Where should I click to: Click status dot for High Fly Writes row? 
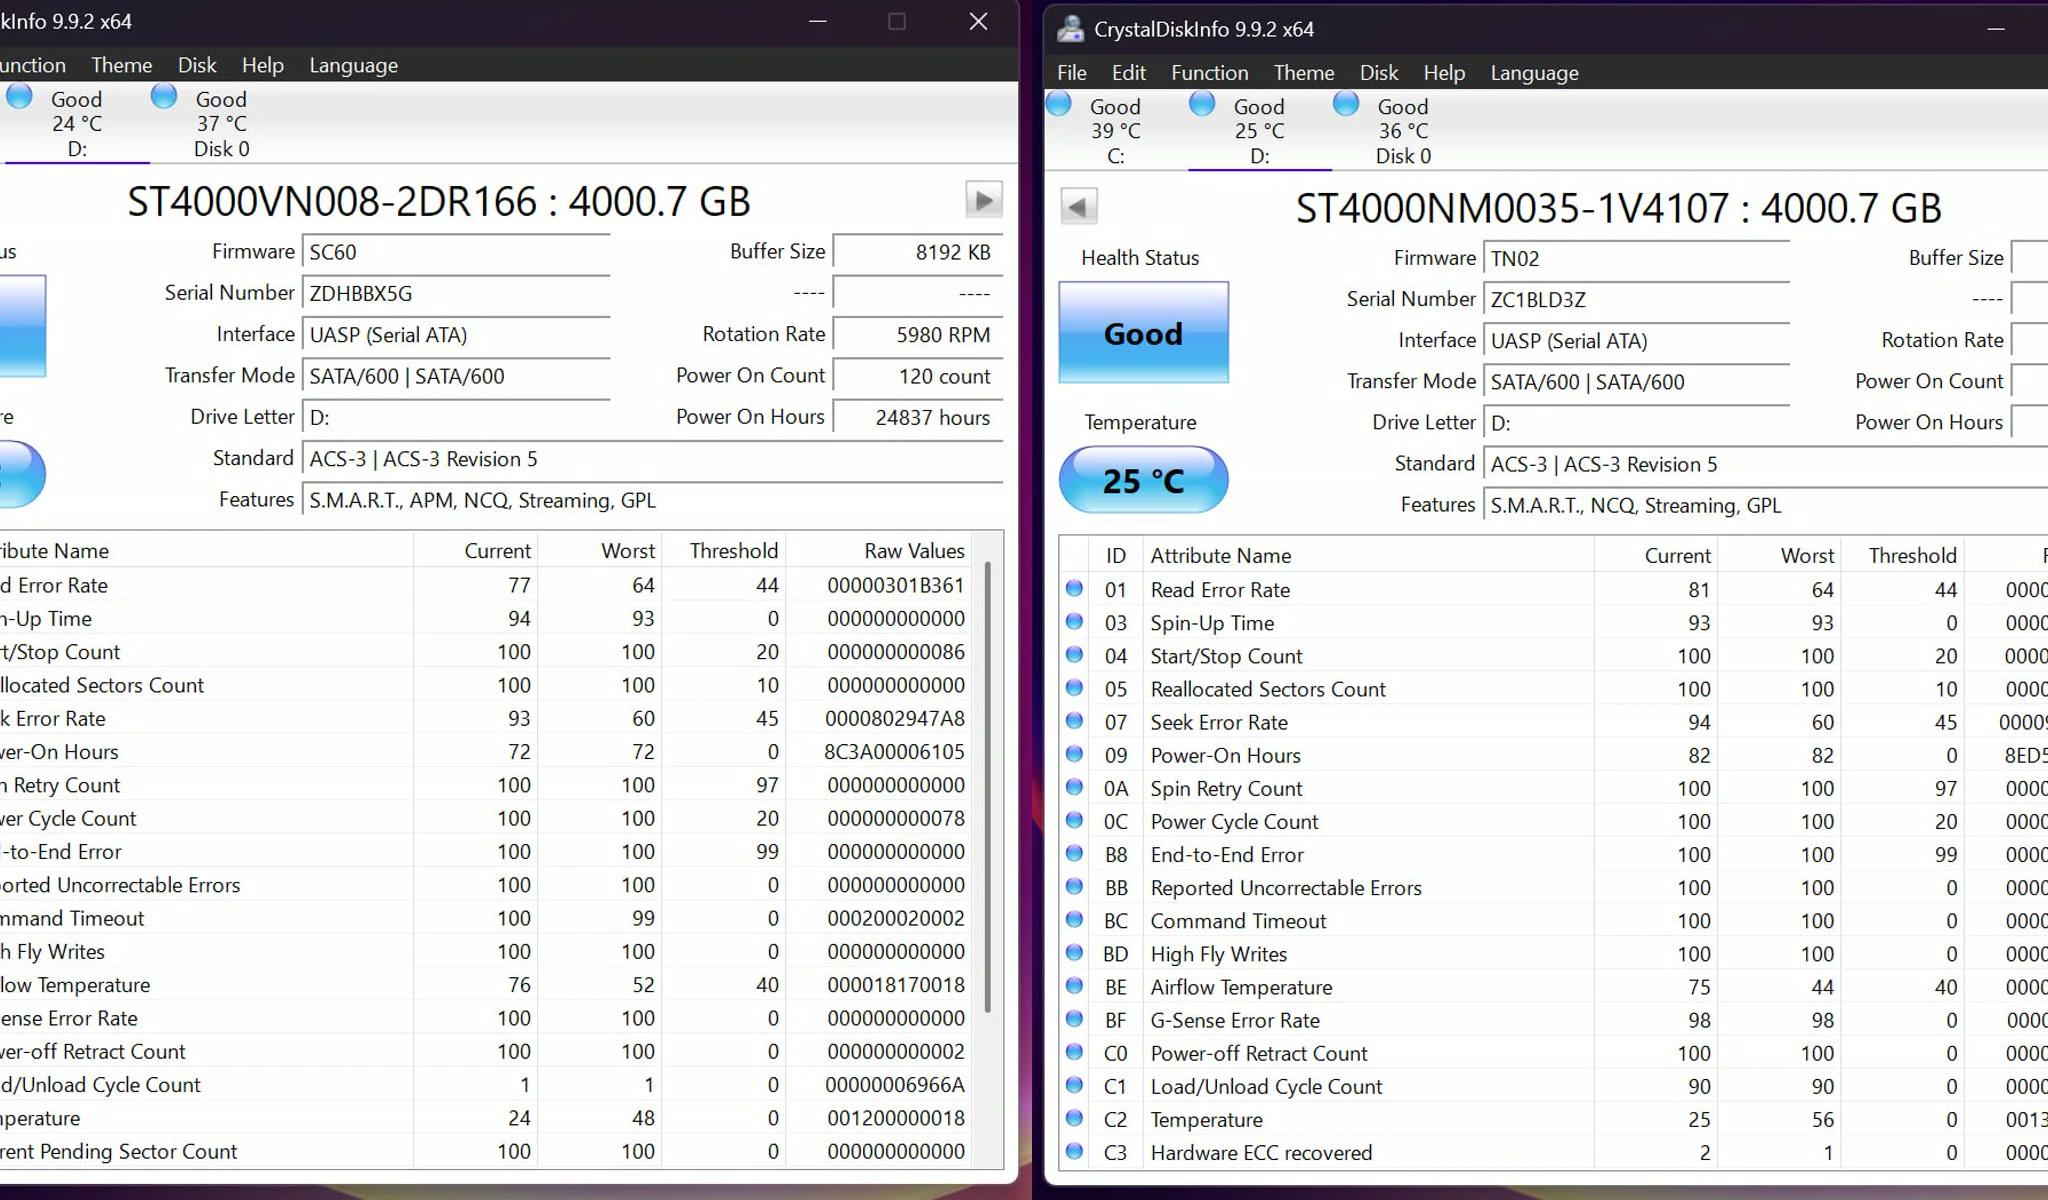pyautogui.click(x=1074, y=953)
